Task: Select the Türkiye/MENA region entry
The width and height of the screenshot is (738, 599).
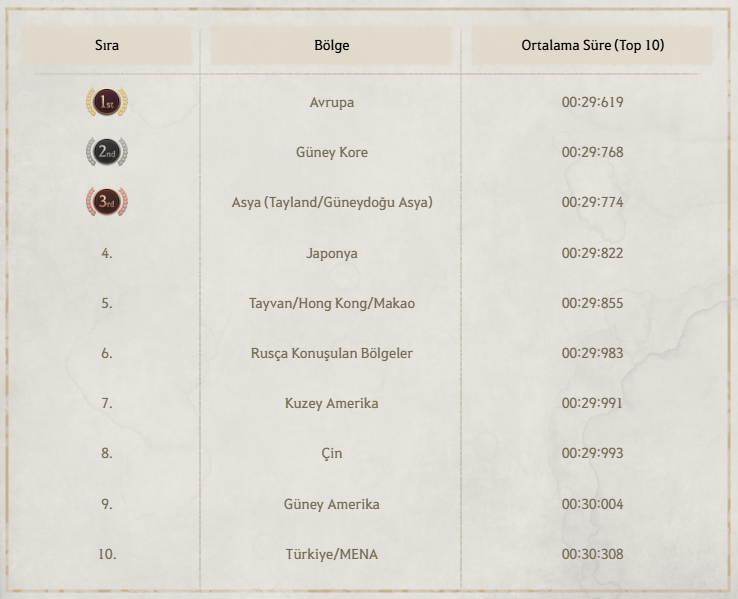Action: click(332, 554)
